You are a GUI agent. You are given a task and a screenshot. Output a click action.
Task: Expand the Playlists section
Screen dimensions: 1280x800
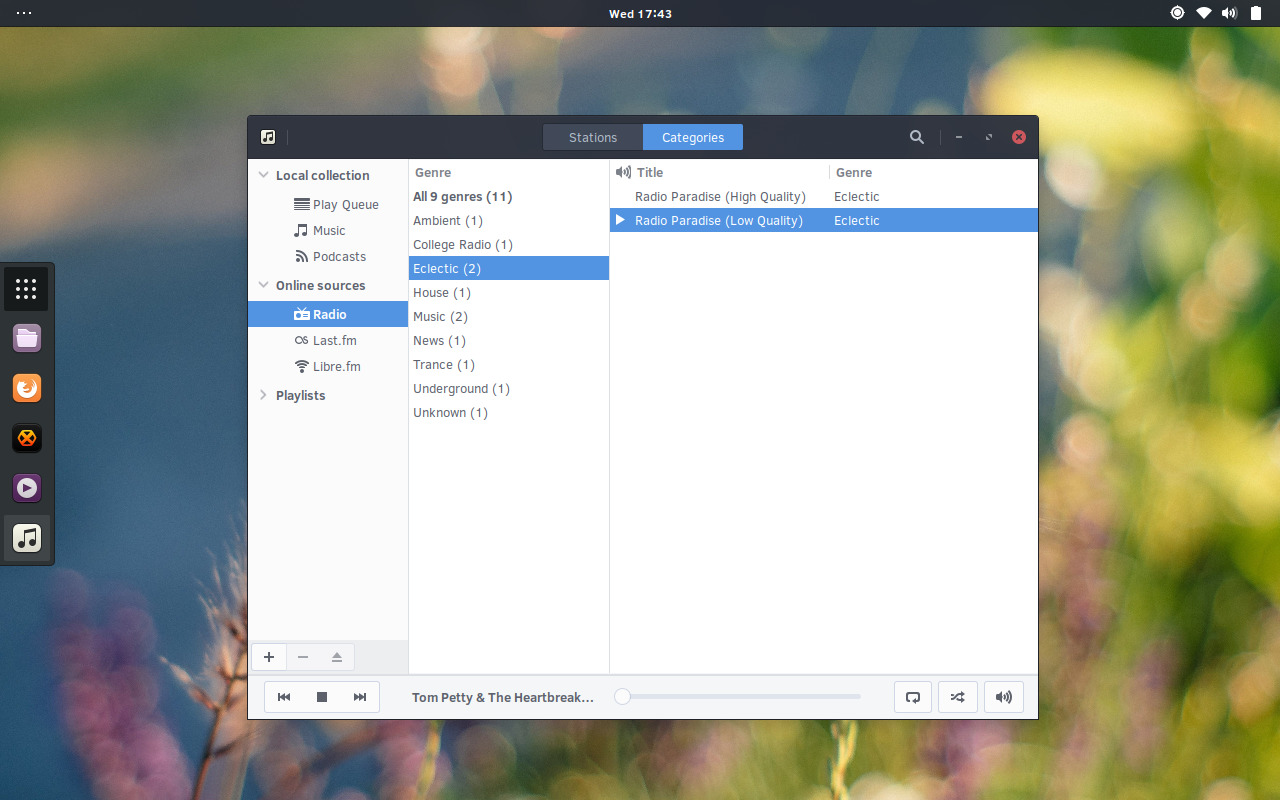264,395
